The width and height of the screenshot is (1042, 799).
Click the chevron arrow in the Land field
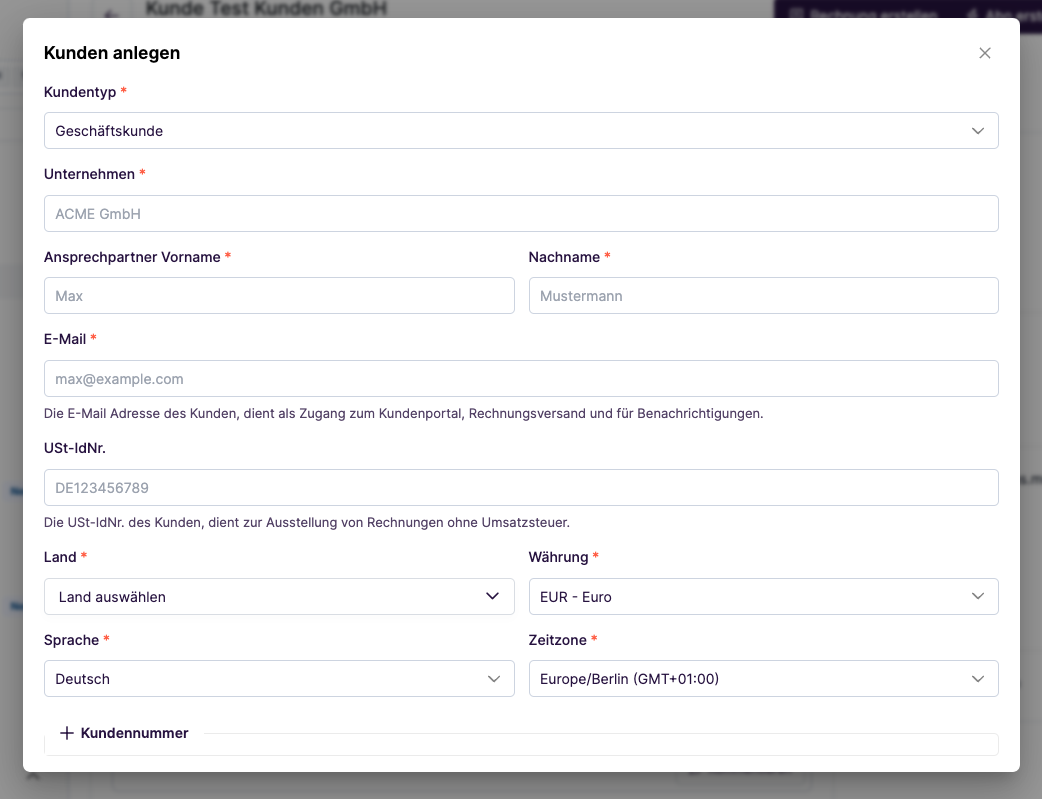pyautogui.click(x=492, y=596)
